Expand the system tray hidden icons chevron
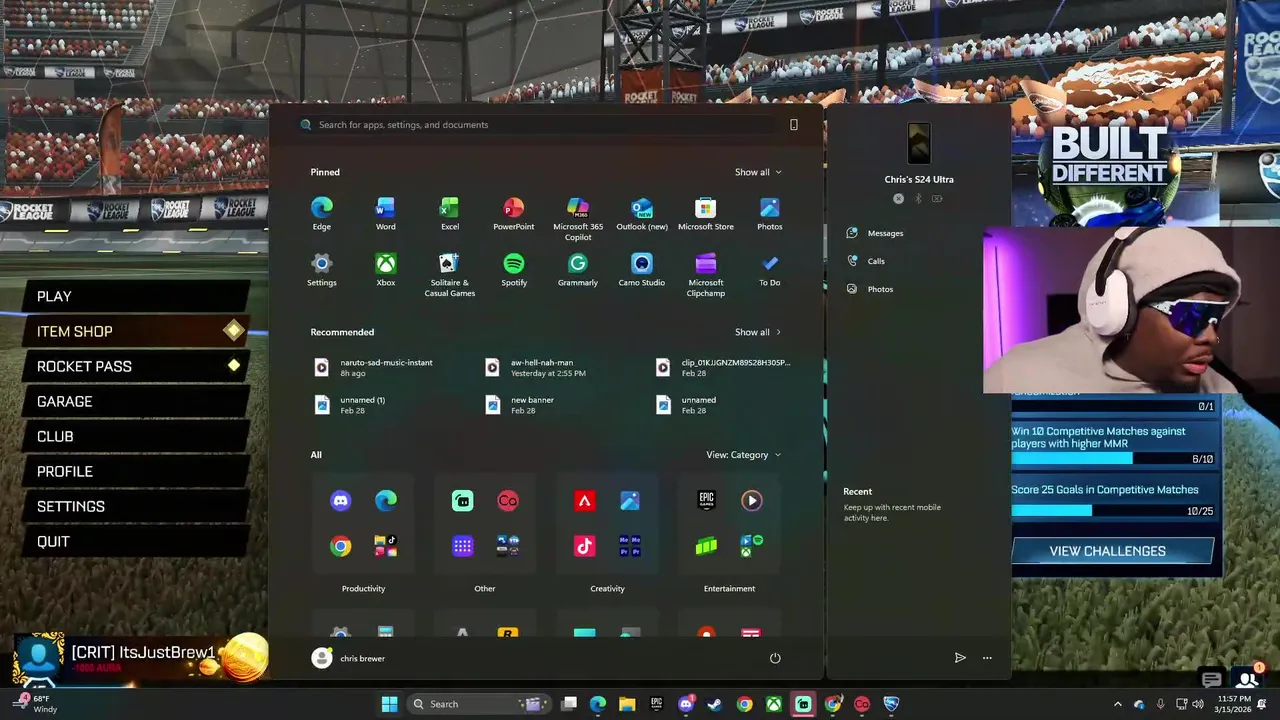 1118,704
